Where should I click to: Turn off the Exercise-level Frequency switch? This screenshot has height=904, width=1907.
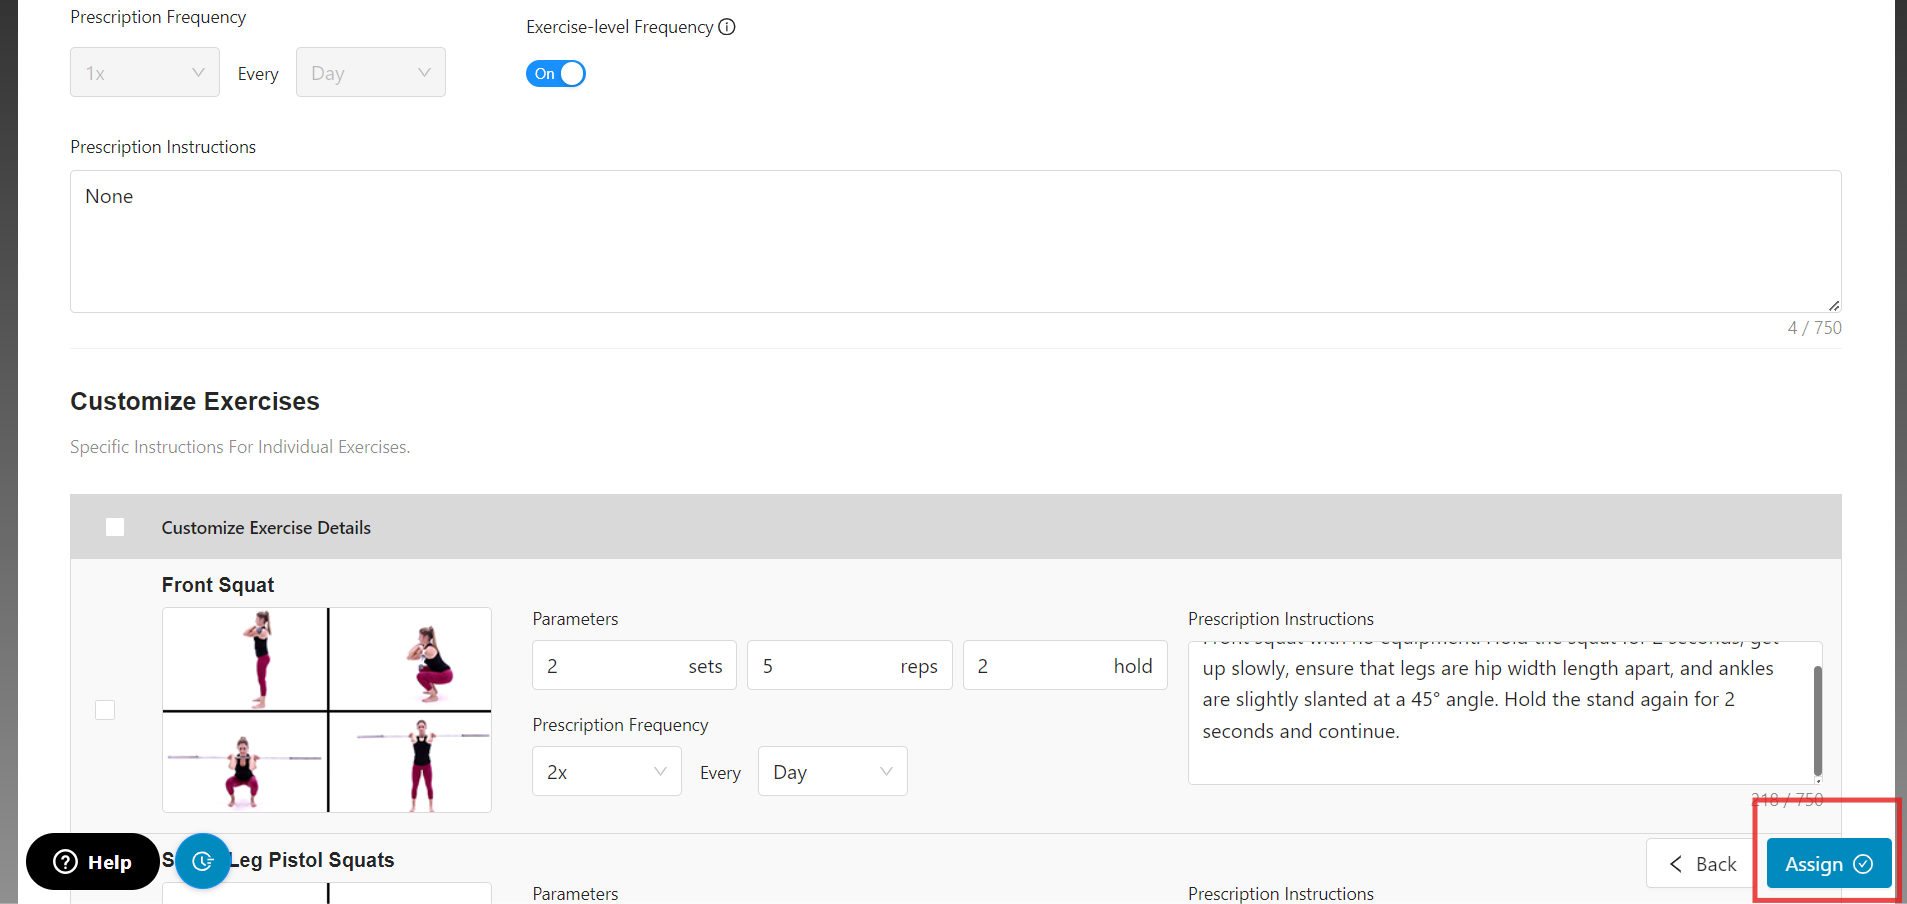point(556,74)
